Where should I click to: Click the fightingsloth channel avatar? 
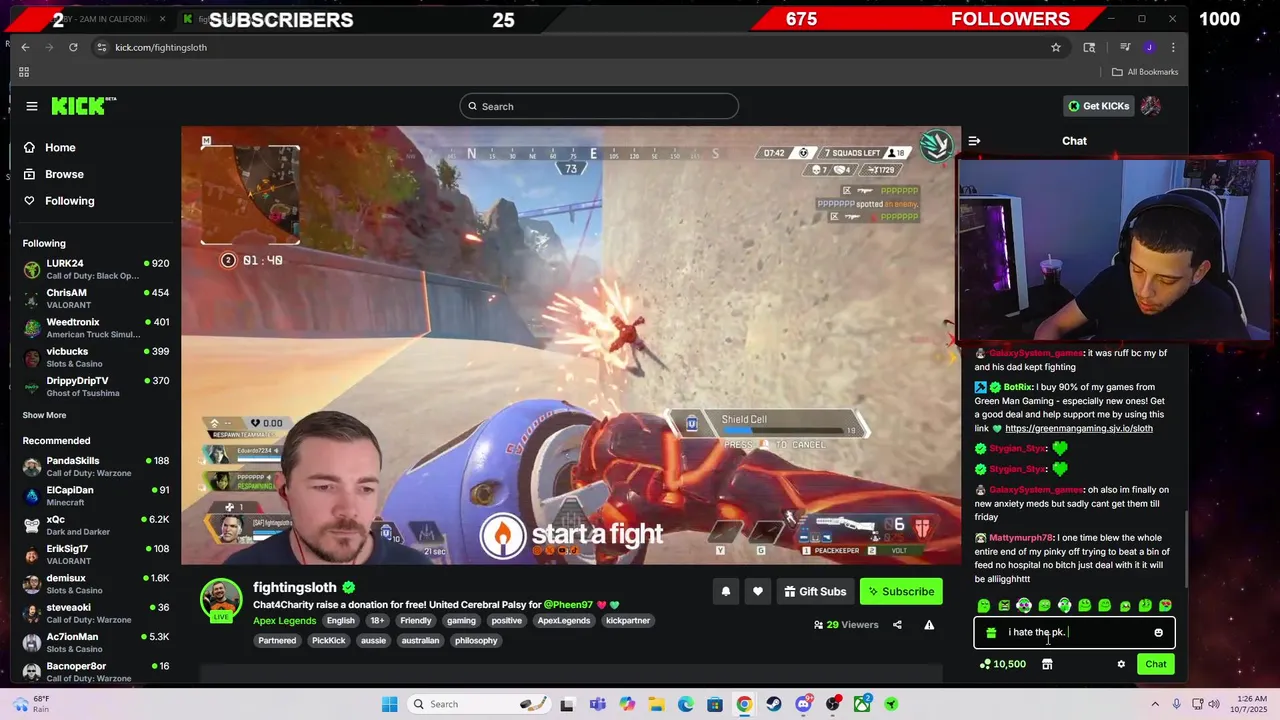221,599
